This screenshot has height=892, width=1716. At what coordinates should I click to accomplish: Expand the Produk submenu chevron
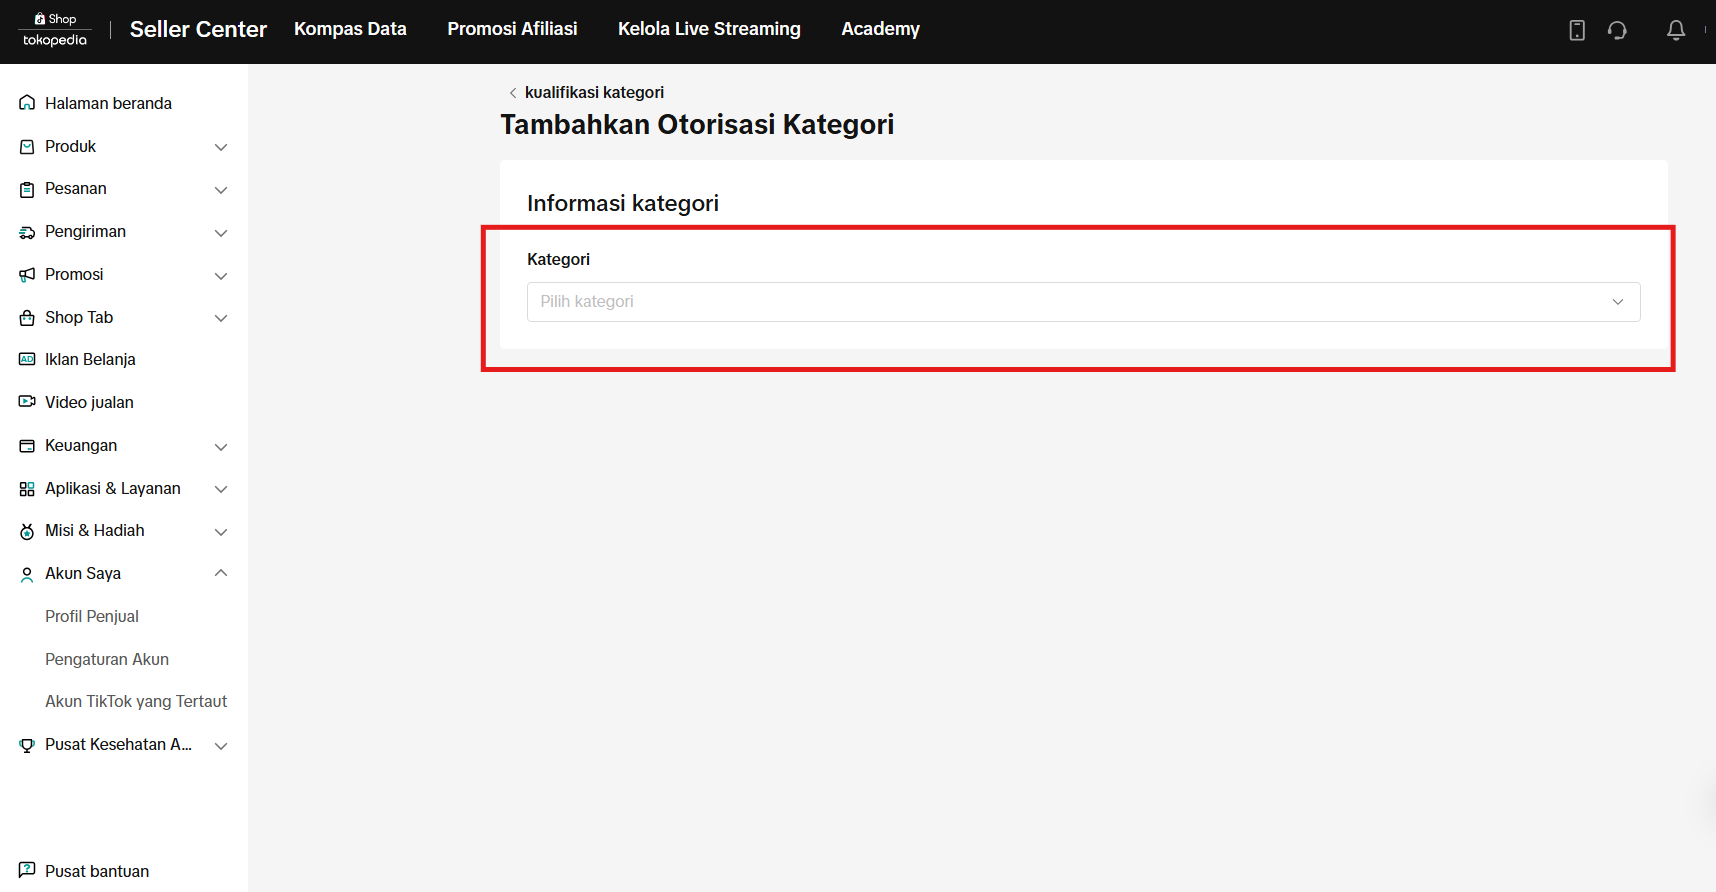[x=221, y=147]
